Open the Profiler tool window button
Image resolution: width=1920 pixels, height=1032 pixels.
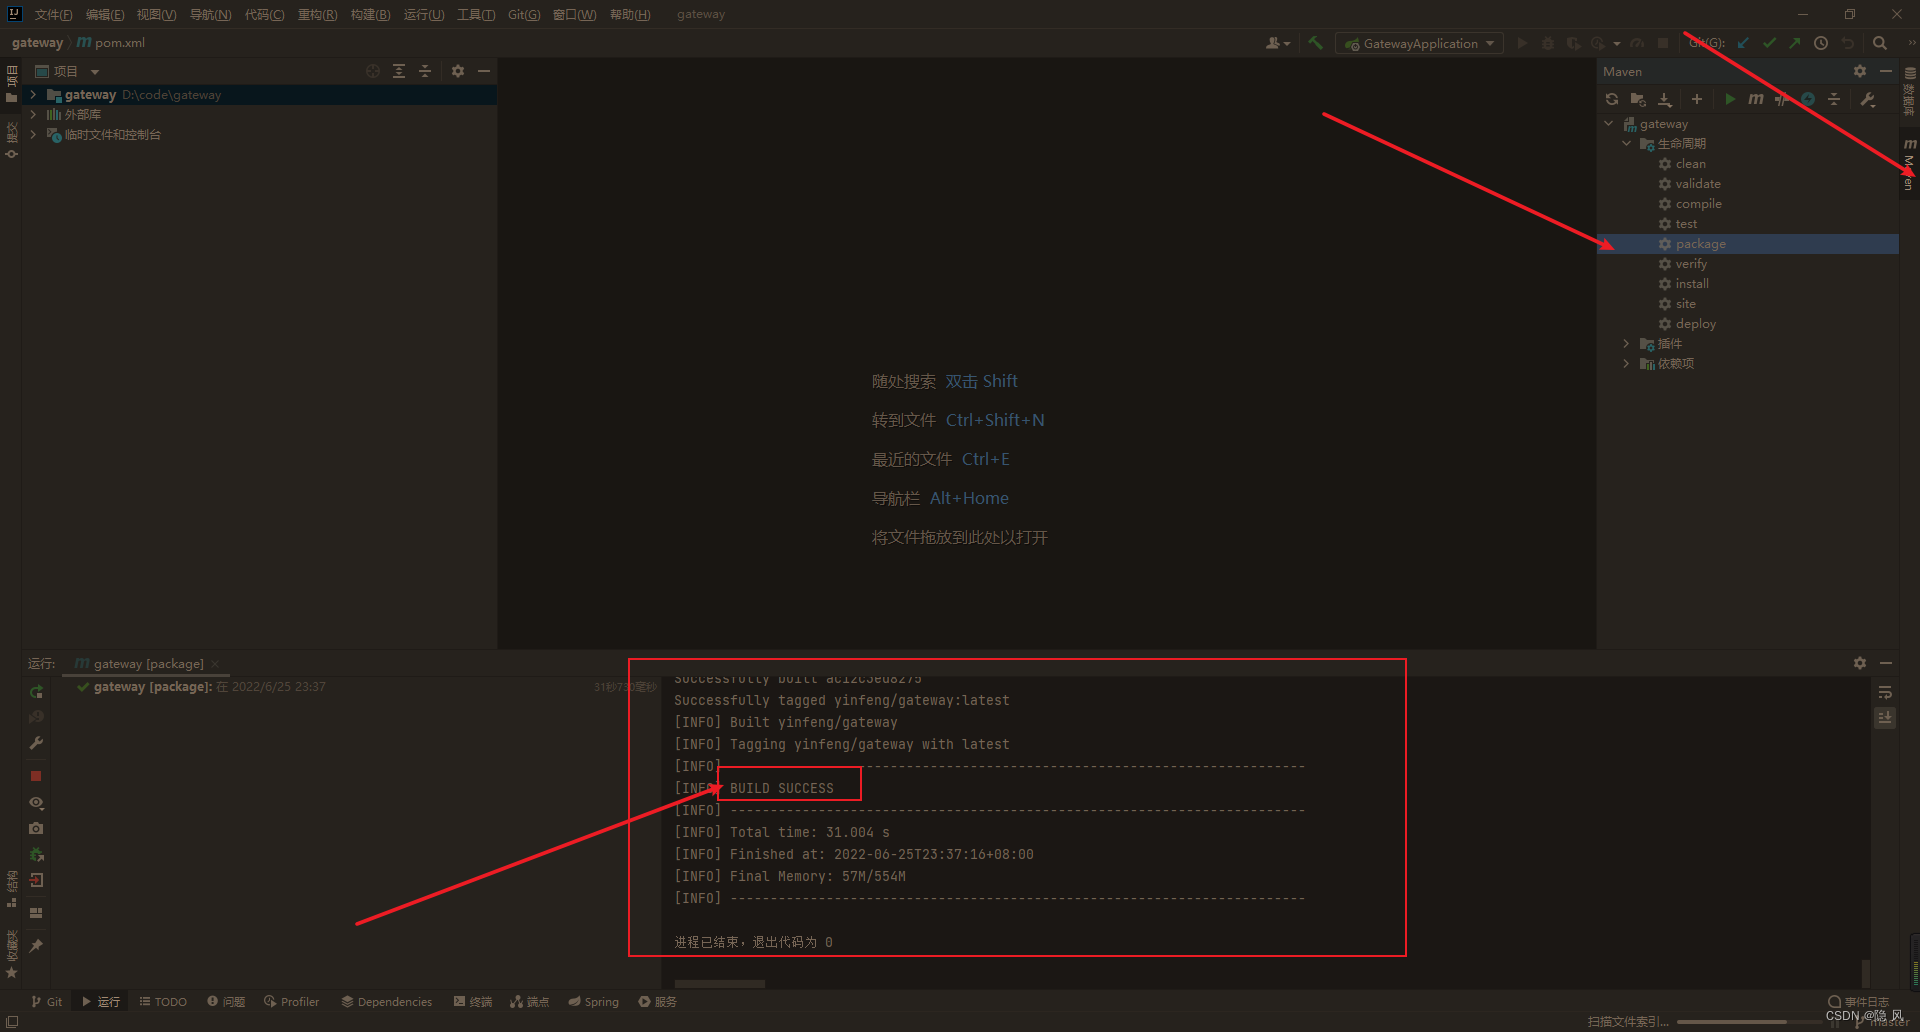click(x=292, y=1002)
